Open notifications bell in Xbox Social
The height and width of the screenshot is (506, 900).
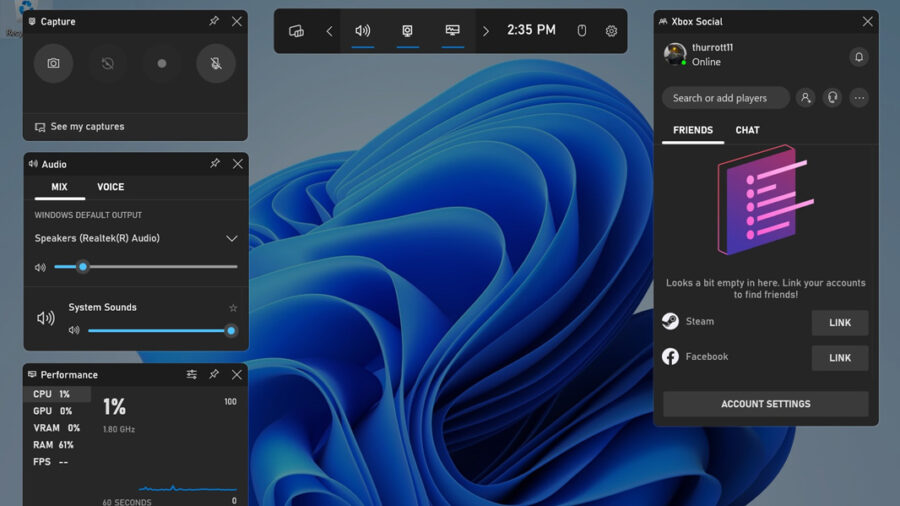[x=858, y=57]
